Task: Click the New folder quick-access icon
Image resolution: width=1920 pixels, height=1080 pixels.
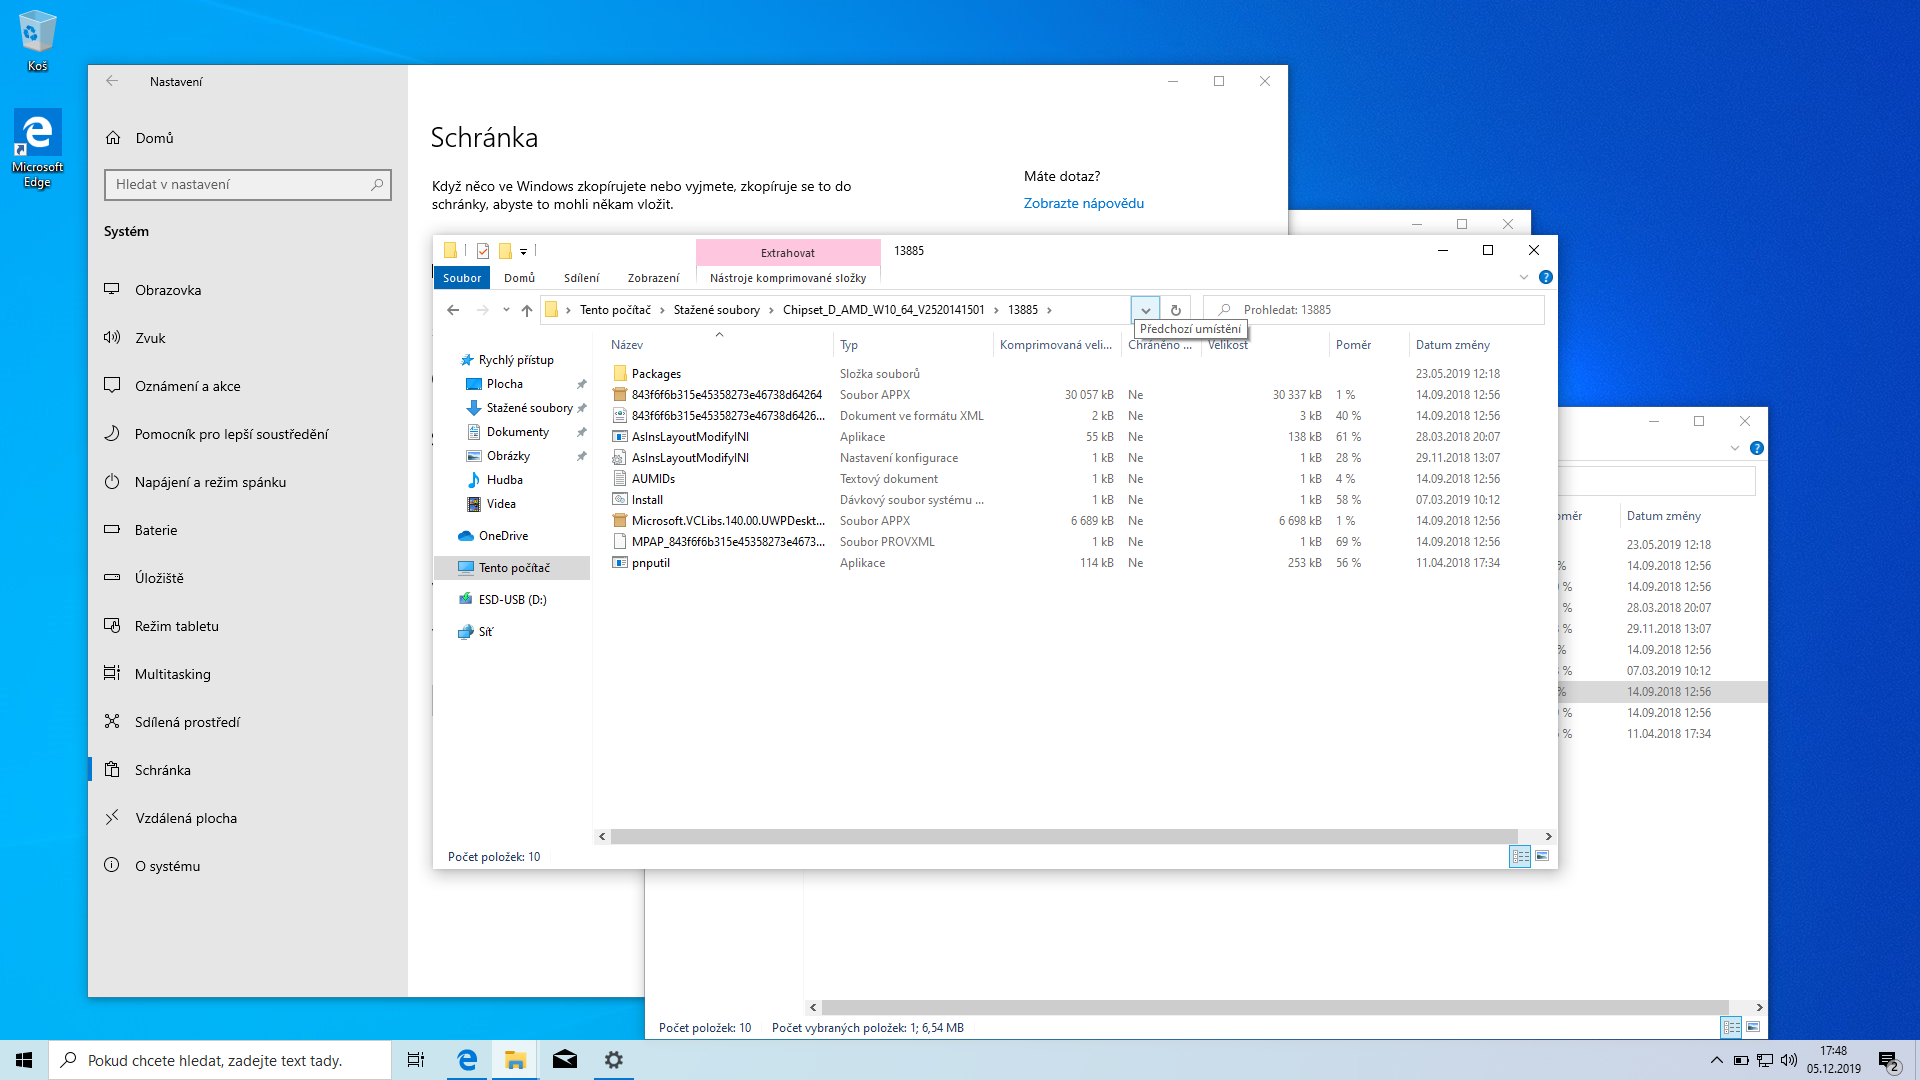Action: [505, 251]
